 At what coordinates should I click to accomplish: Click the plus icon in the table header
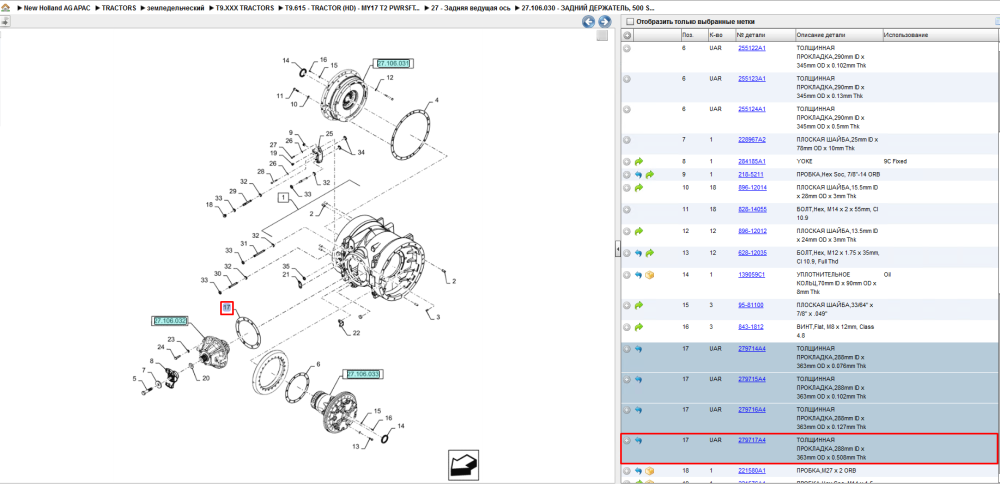tap(627, 35)
